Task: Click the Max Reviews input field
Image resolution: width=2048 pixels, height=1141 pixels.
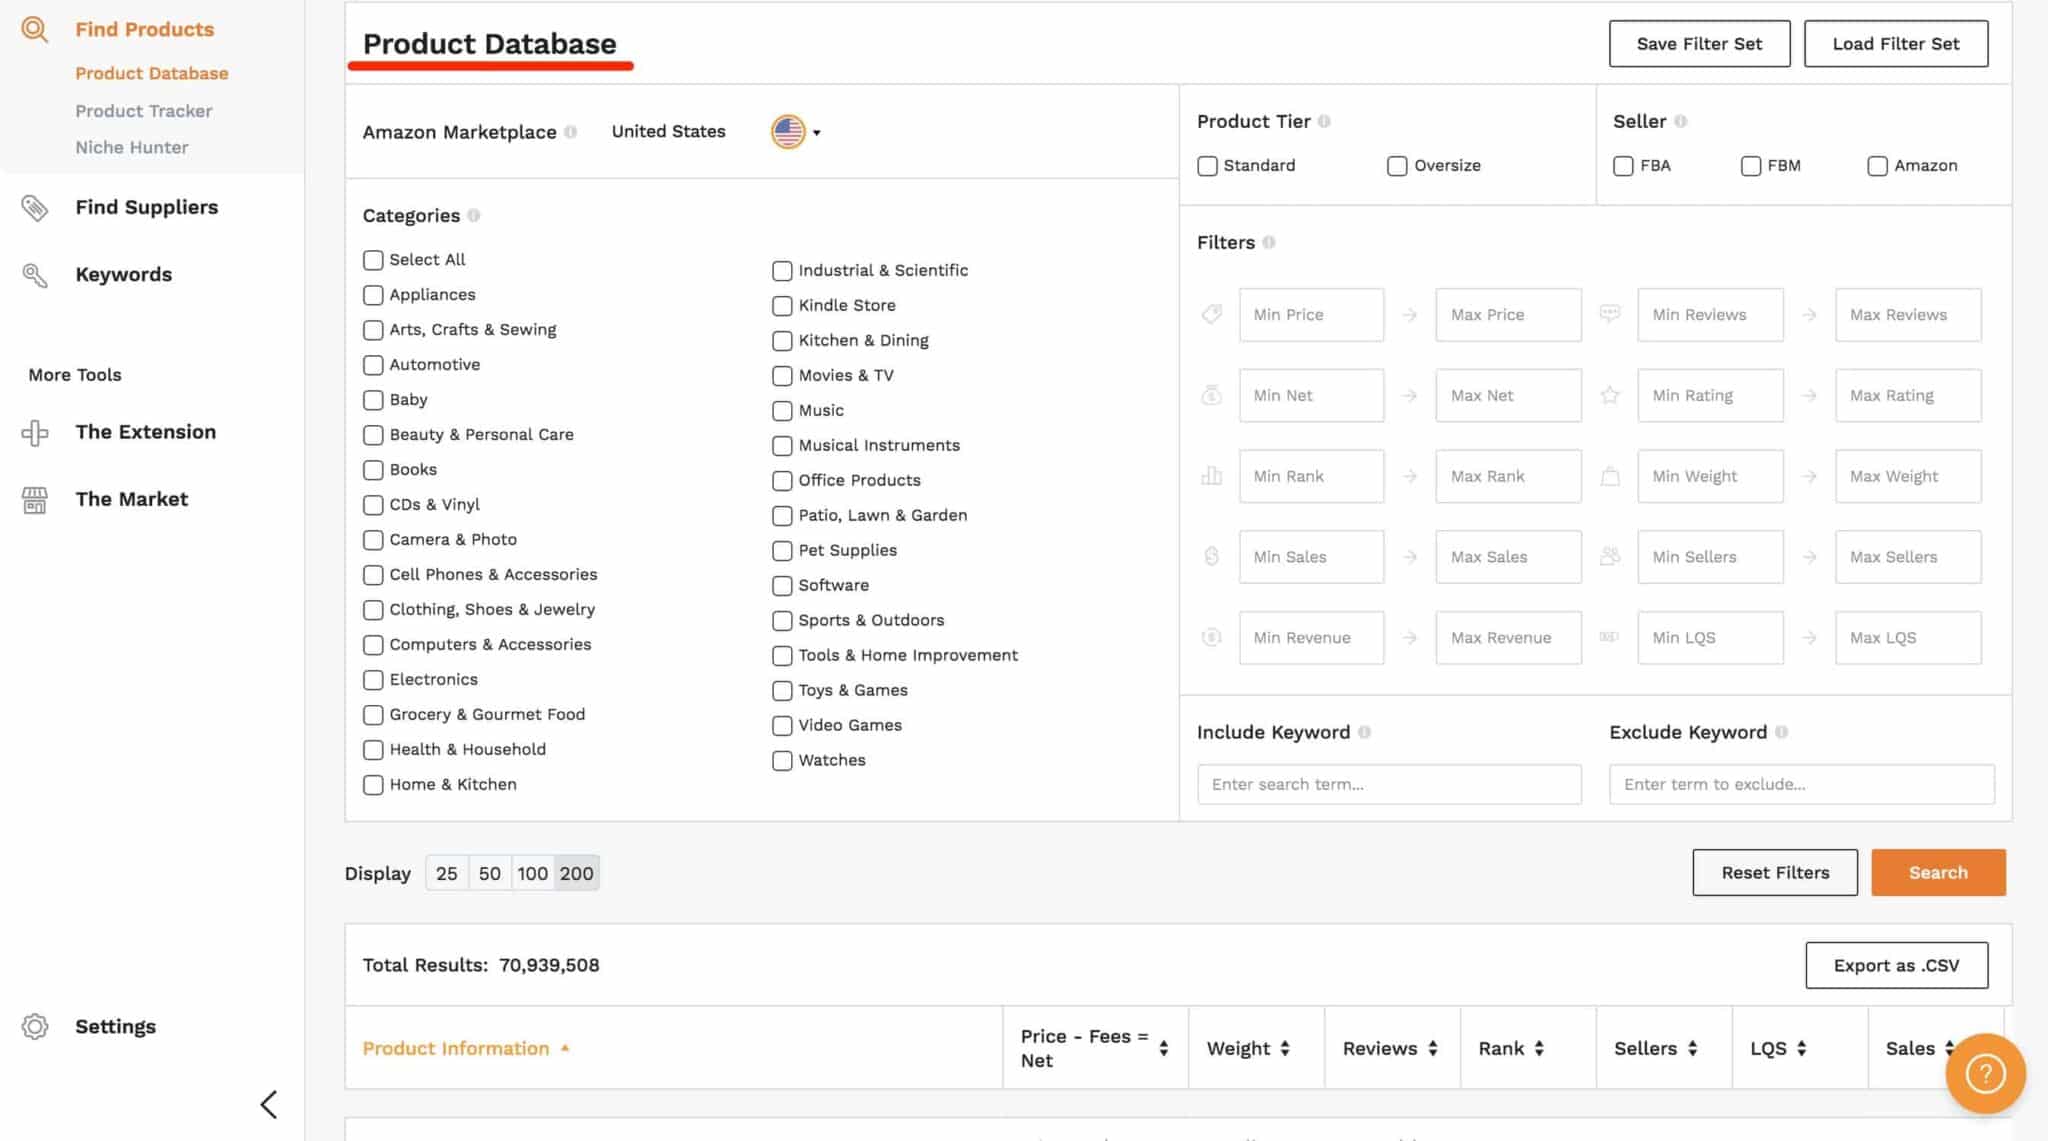Action: point(1908,315)
